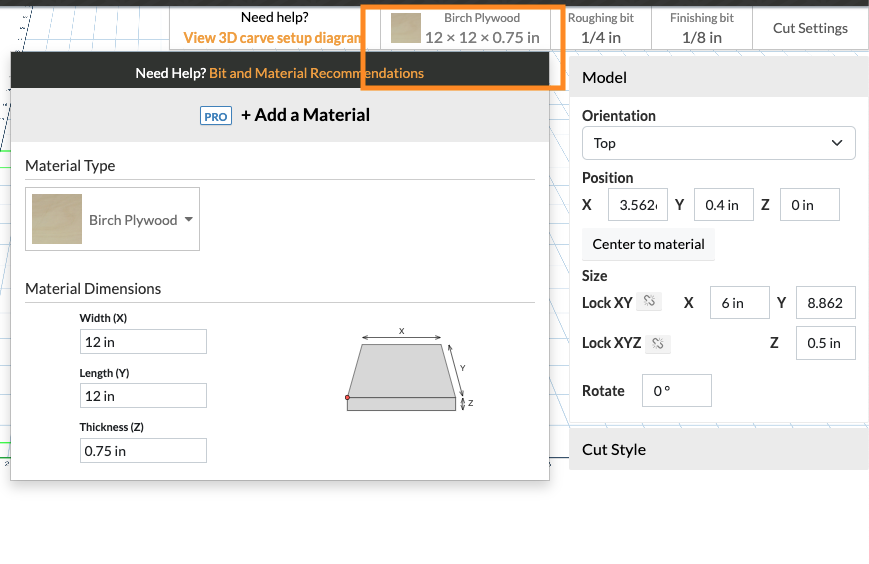
Task: Click Center to material button
Action: (x=648, y=244)
